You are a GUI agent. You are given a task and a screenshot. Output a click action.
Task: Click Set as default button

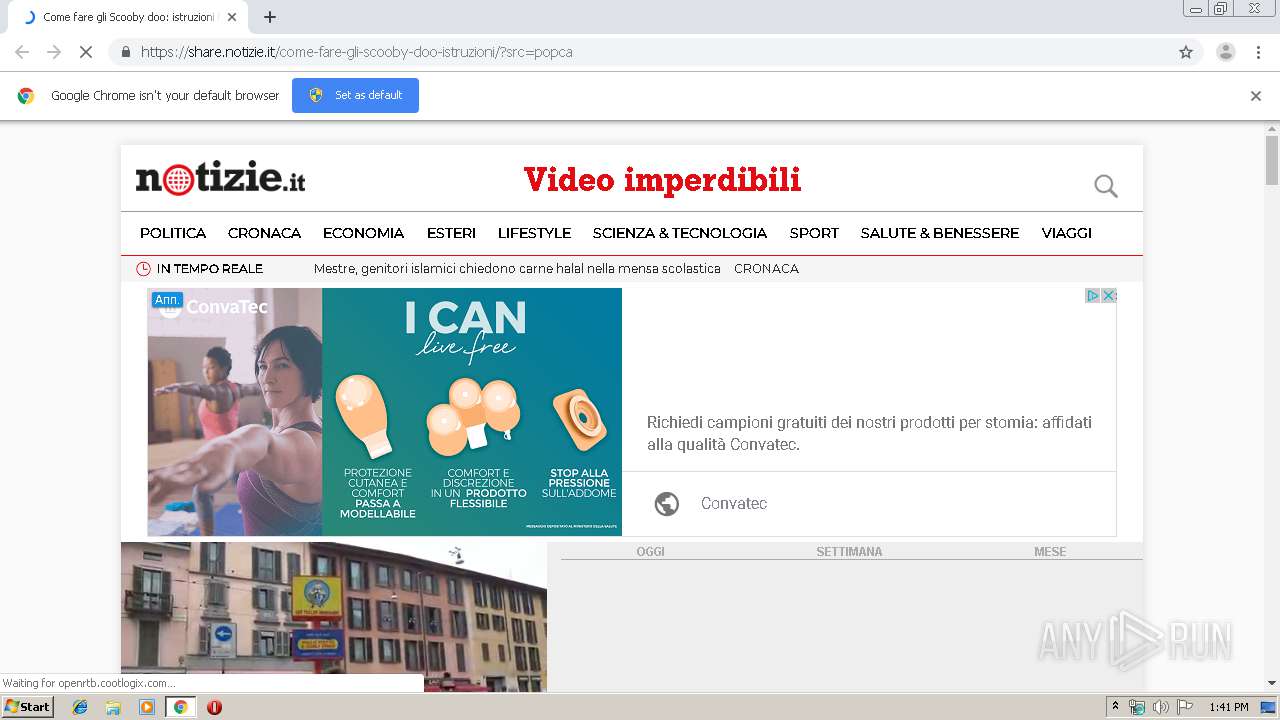pyautogui.click(x=355, y=95)
